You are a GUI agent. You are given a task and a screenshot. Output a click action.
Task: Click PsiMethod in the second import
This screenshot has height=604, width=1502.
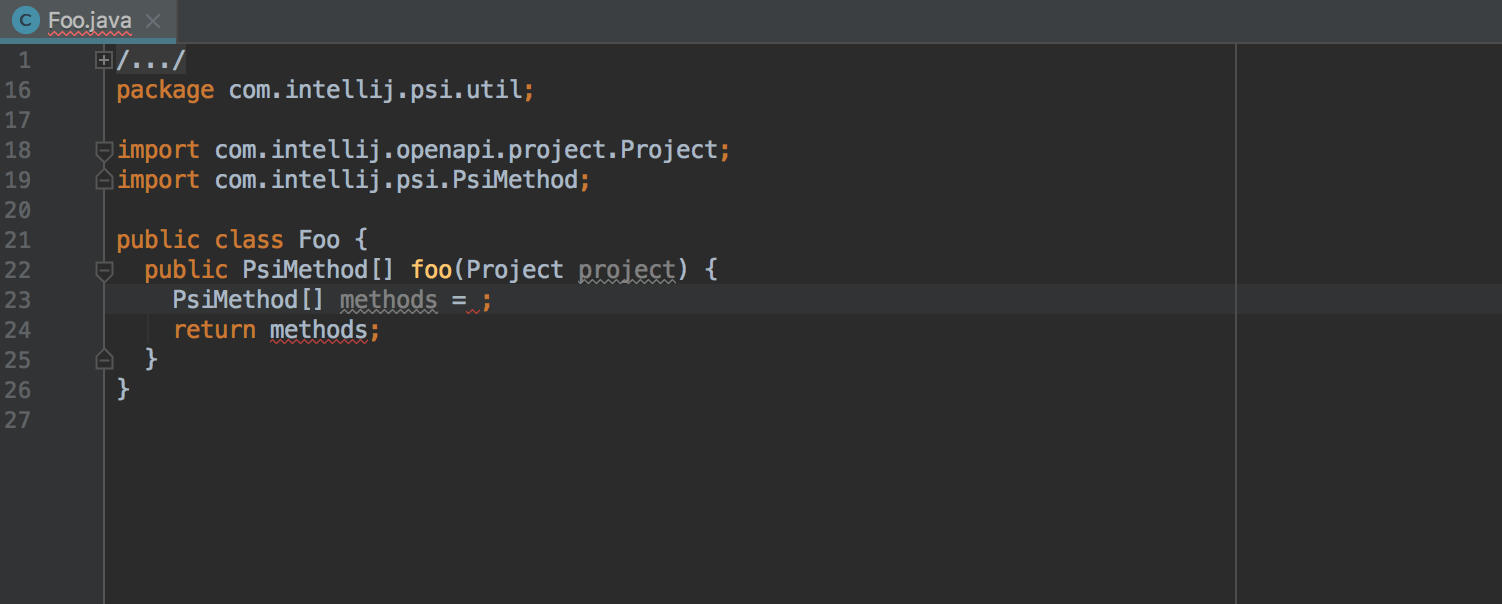(x=529, y=180)
